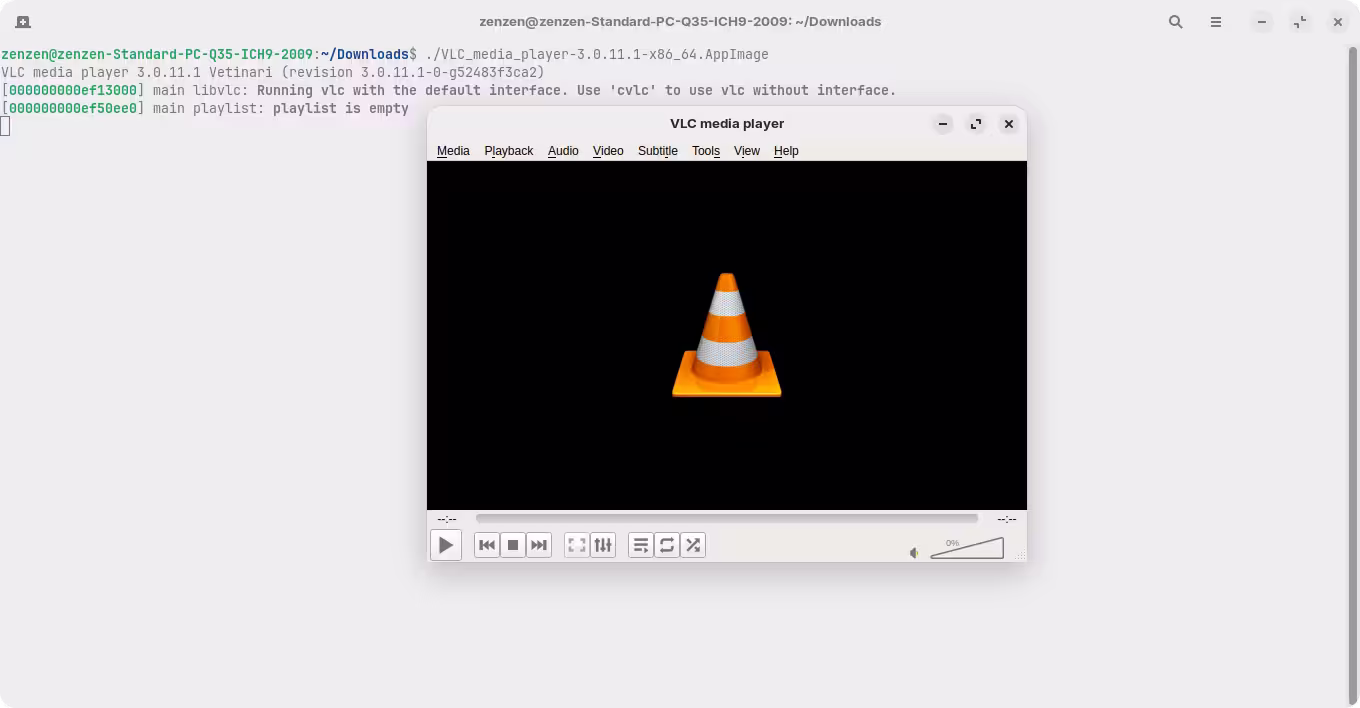Click the Next media track button
This screenshot has height=708, width=1360.
pos(539,545)
